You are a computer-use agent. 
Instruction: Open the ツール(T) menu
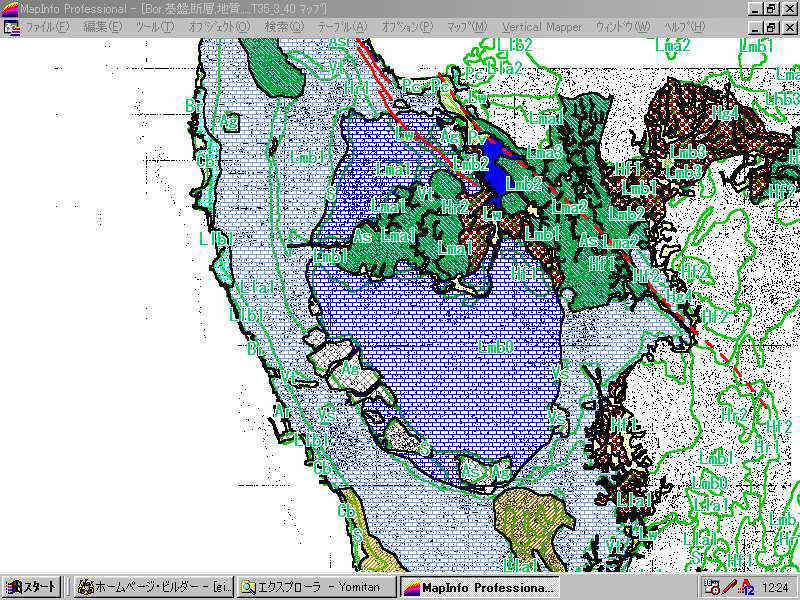154,27
